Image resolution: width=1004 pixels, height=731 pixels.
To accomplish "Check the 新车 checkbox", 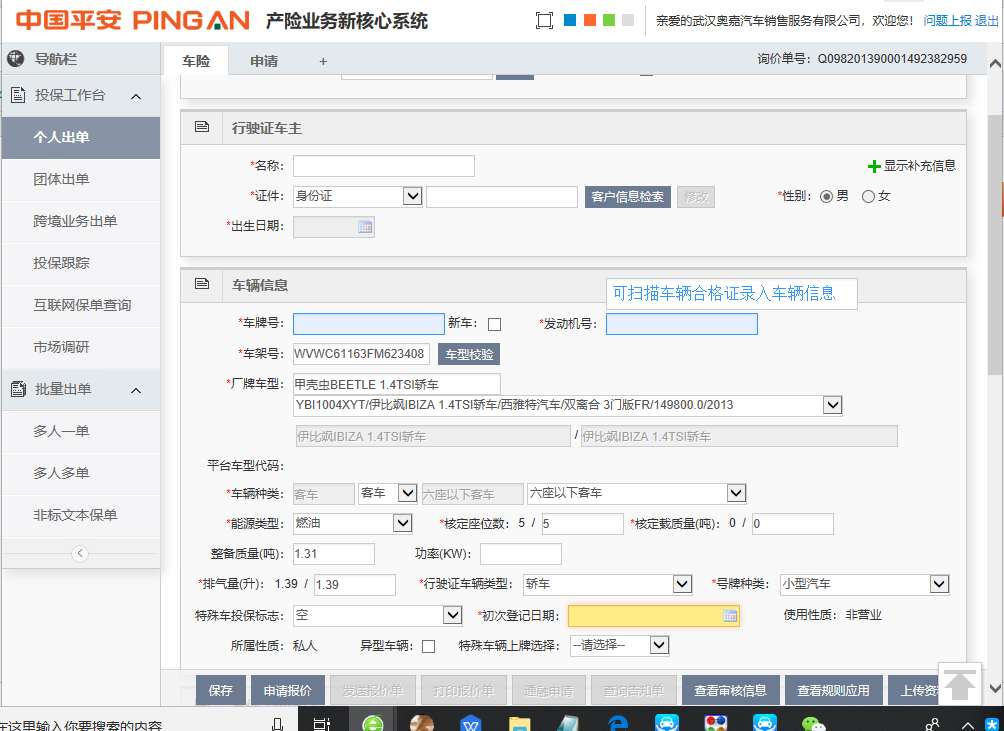I will 494,324.
